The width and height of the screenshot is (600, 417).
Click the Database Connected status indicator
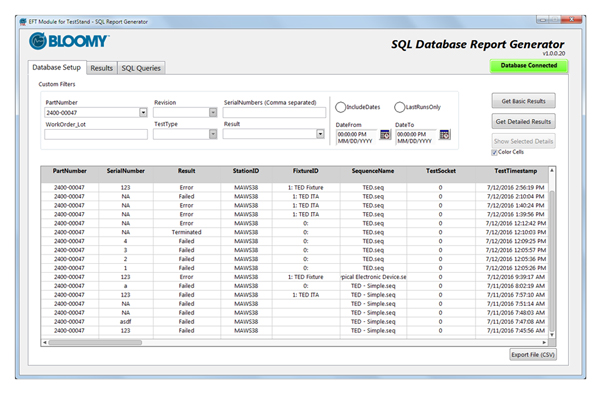coord(529,66)
